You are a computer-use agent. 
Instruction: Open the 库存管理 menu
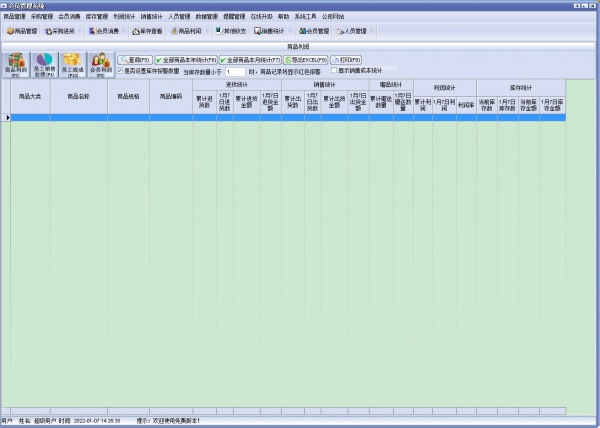(x=96, y=18)
